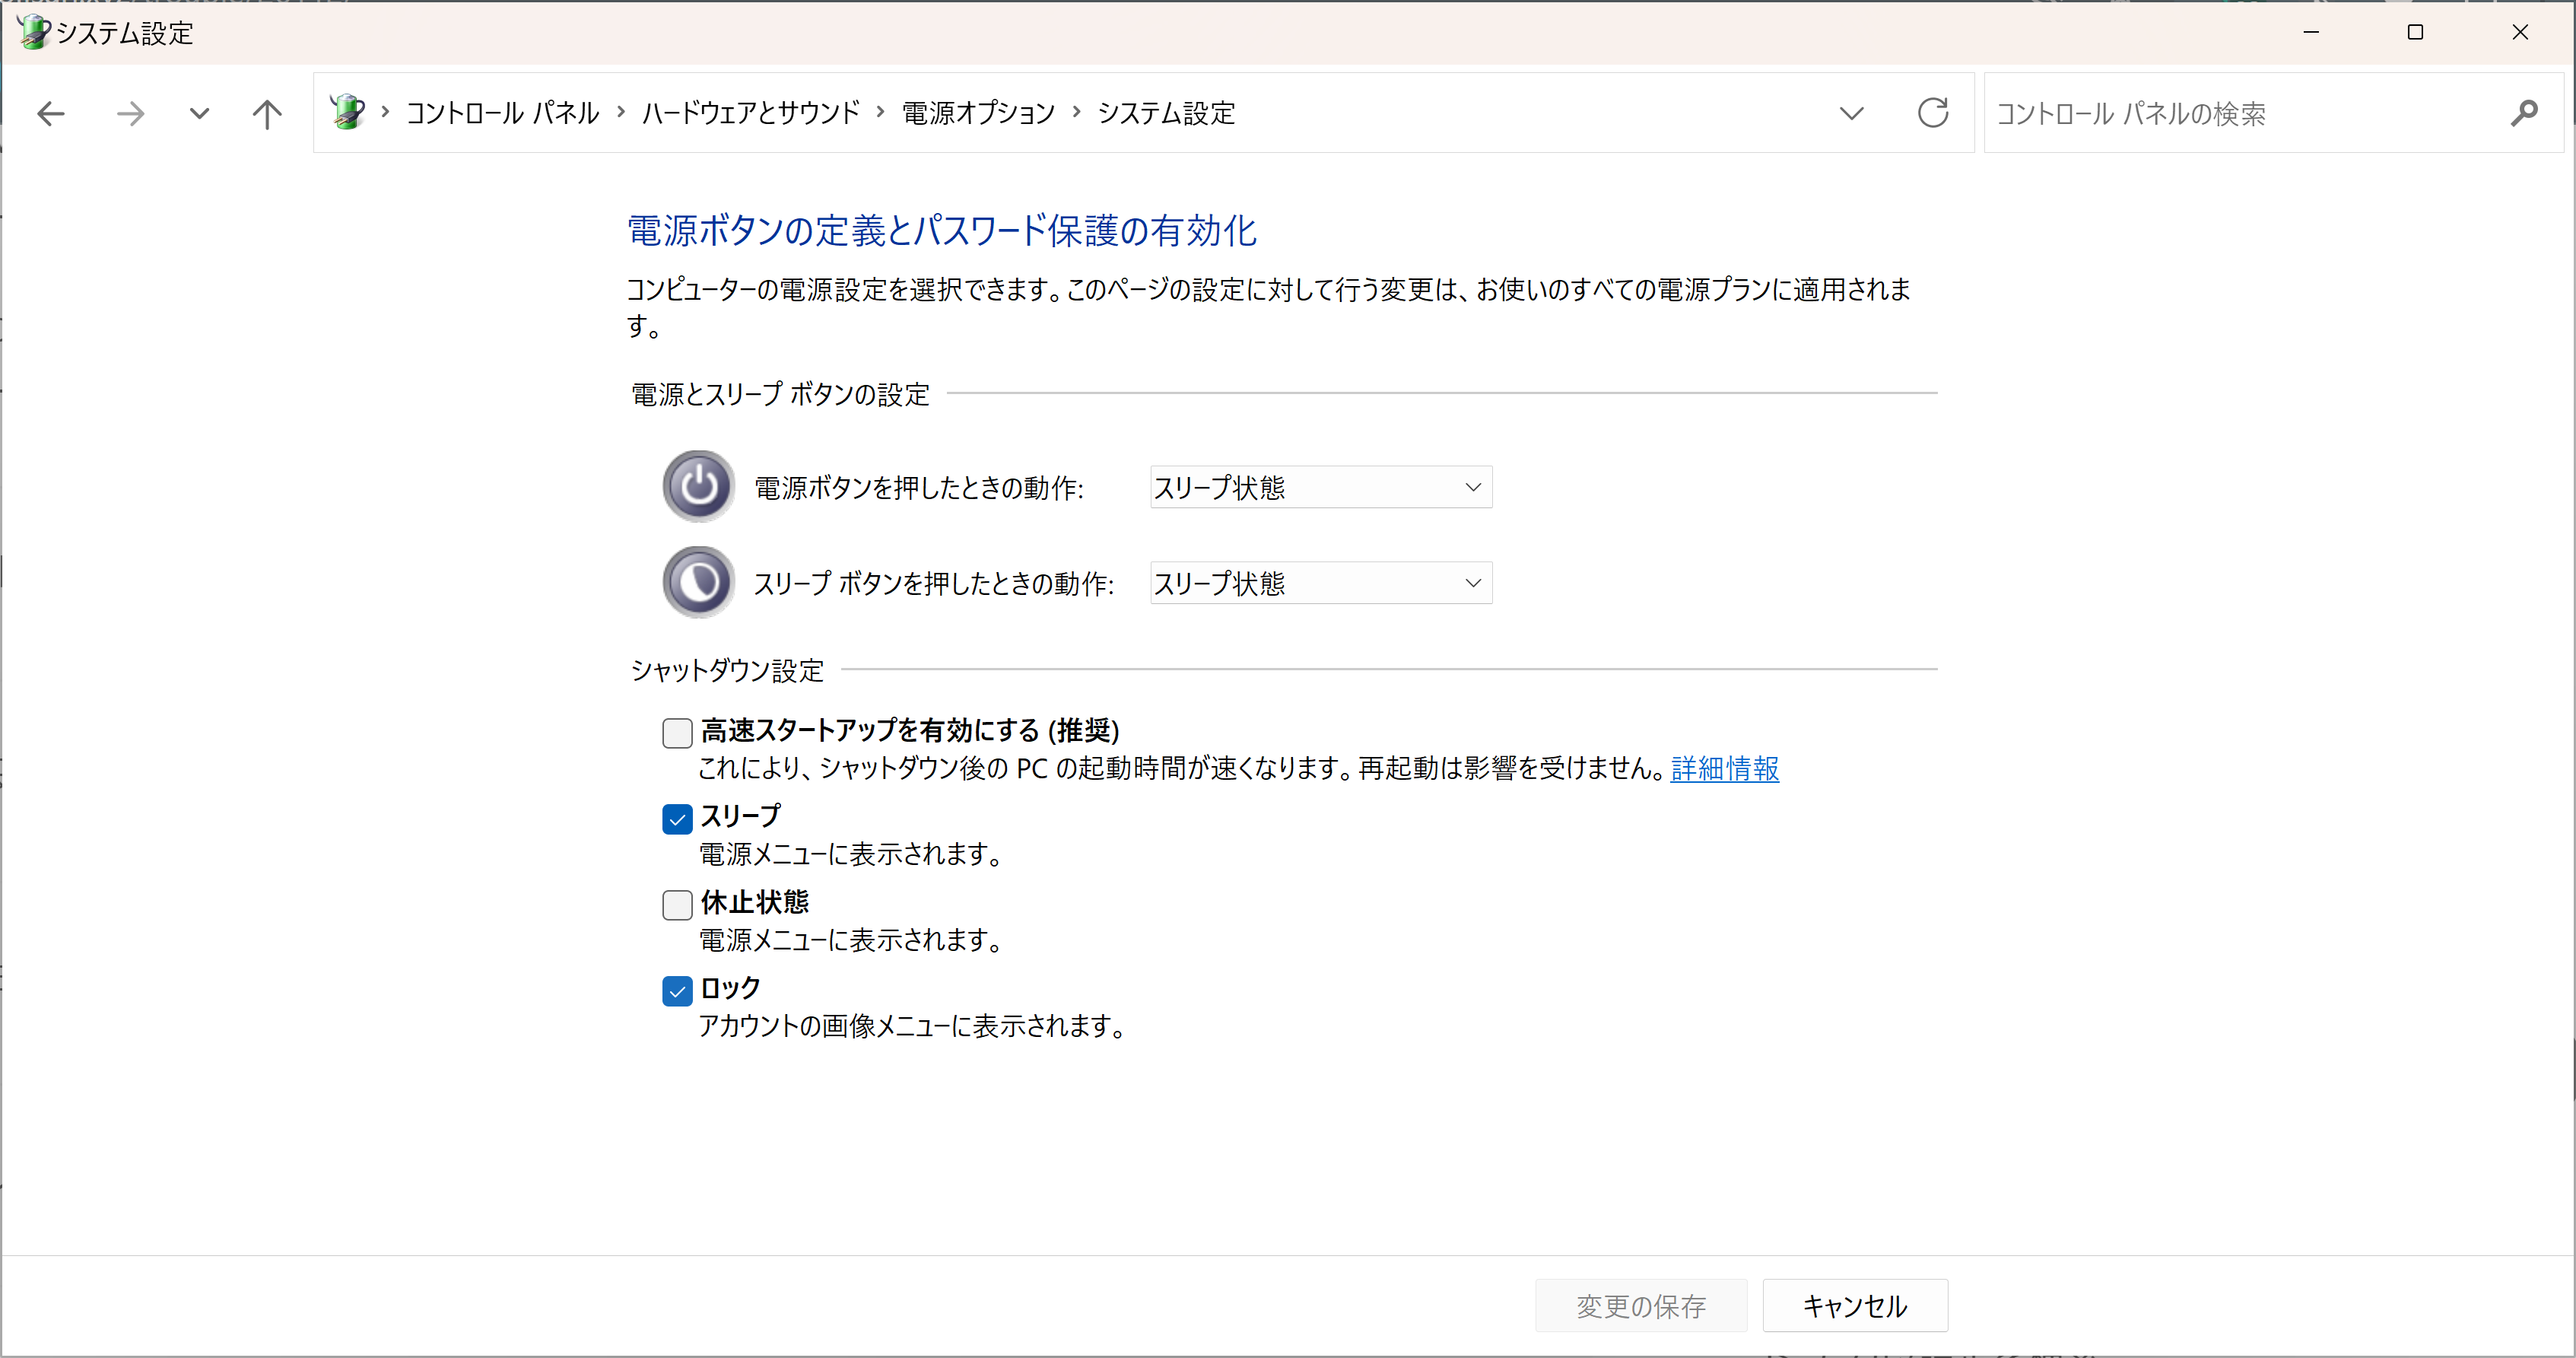Image resolution: width=2576 pixels, height=1358 pixels.
Task: Enable 高速スタートアップを有効にする checkbox
Action: coord(677,733)
